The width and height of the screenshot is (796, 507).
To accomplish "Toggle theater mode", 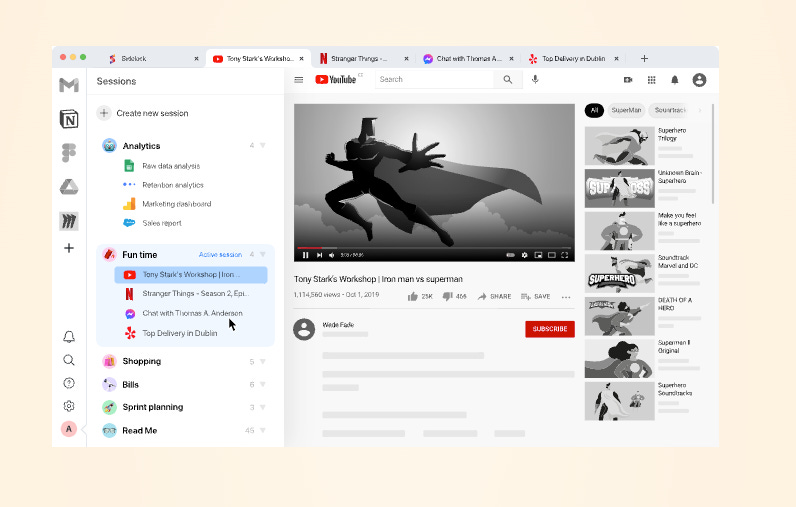I will (552, 255).
